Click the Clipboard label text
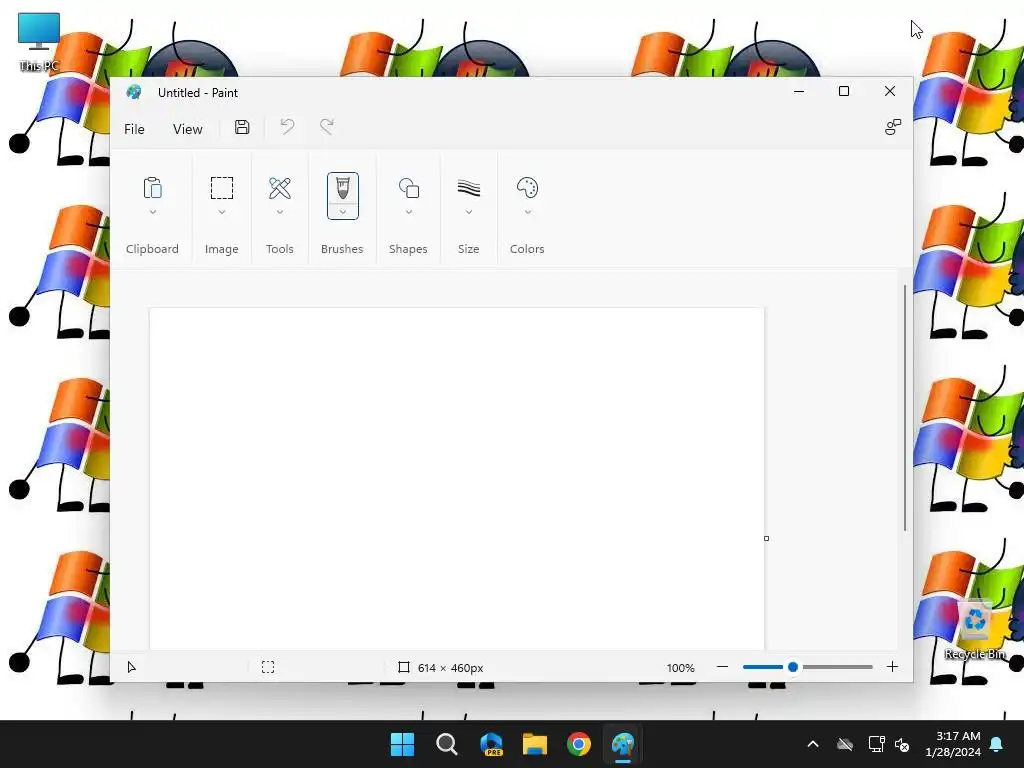Image resolution: width=1024 pixels, height=768 pixels. click(x=152, y=249)
